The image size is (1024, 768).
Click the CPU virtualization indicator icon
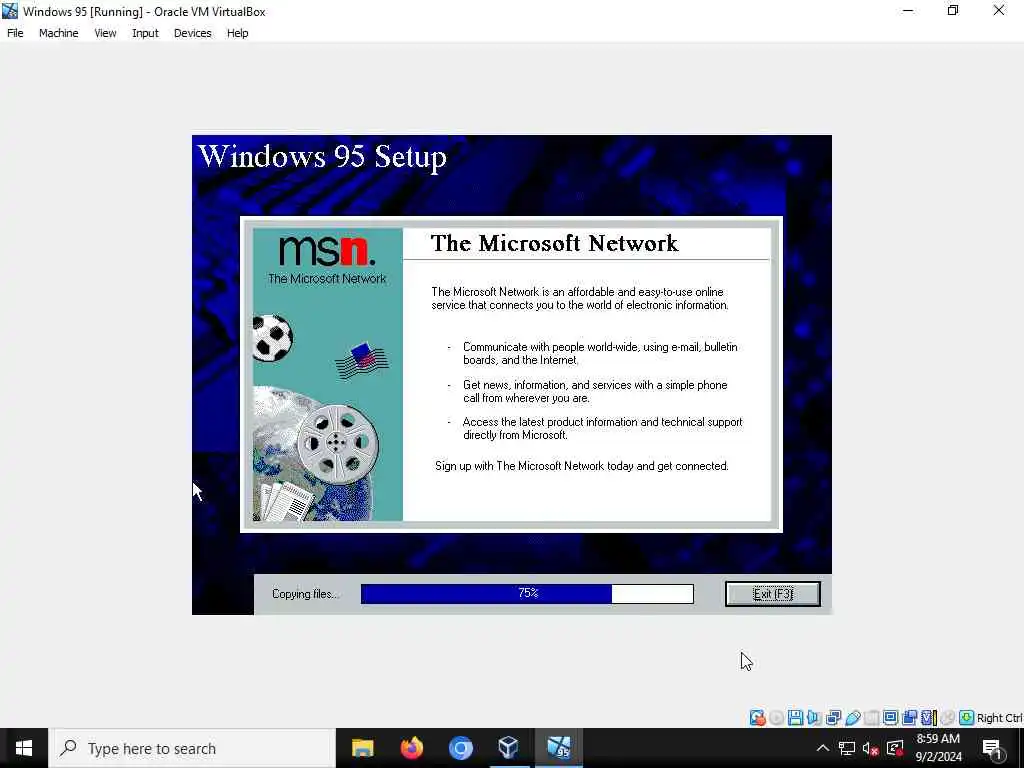pos(929,718)
